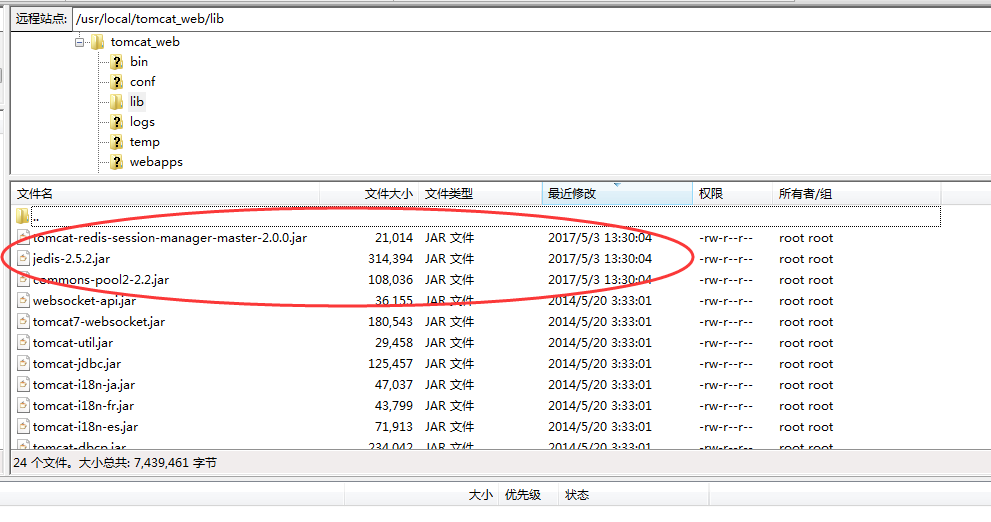Select the conf folder in tree

(x=142, y=82)
